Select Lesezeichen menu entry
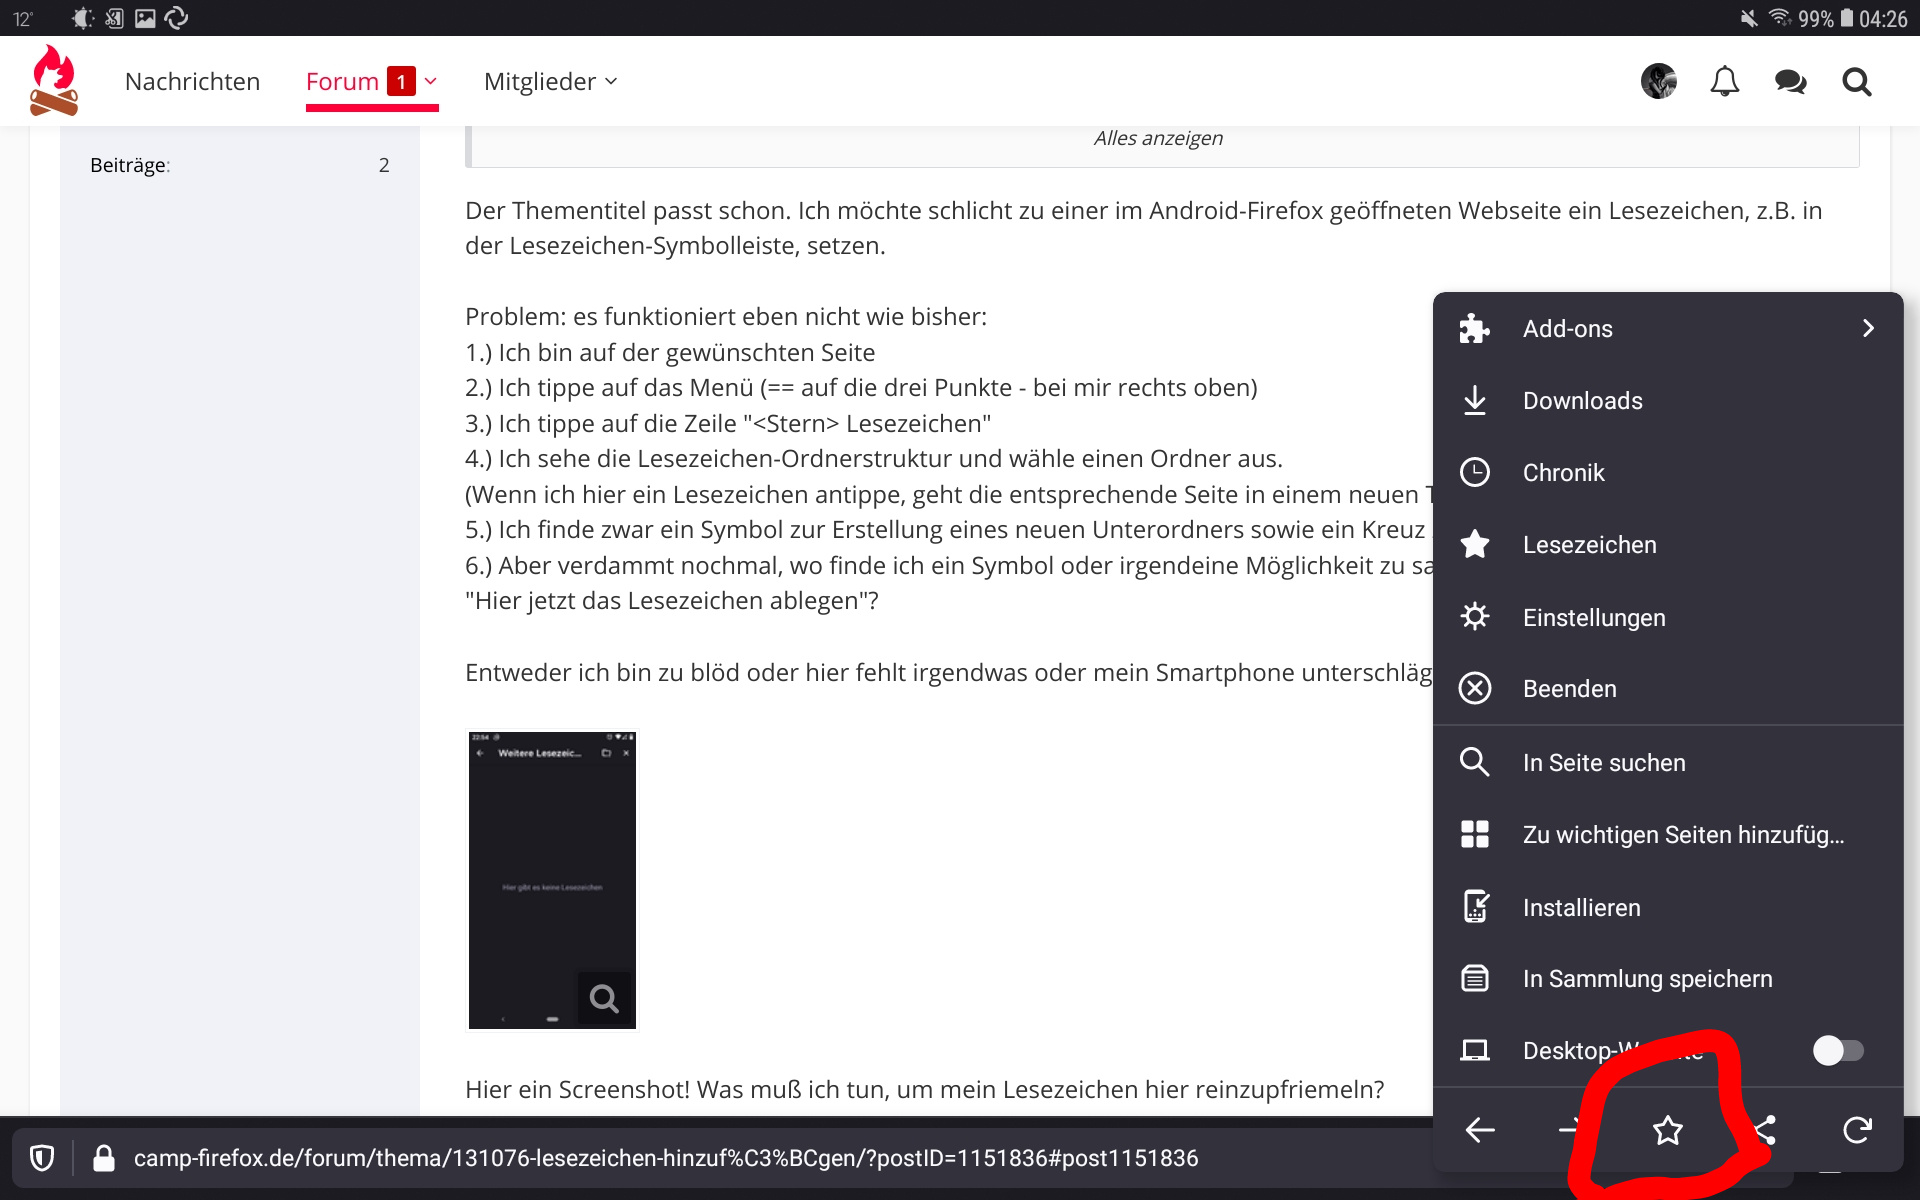Viewport: 1920px width, 1200px height. tap(1589, 545)
